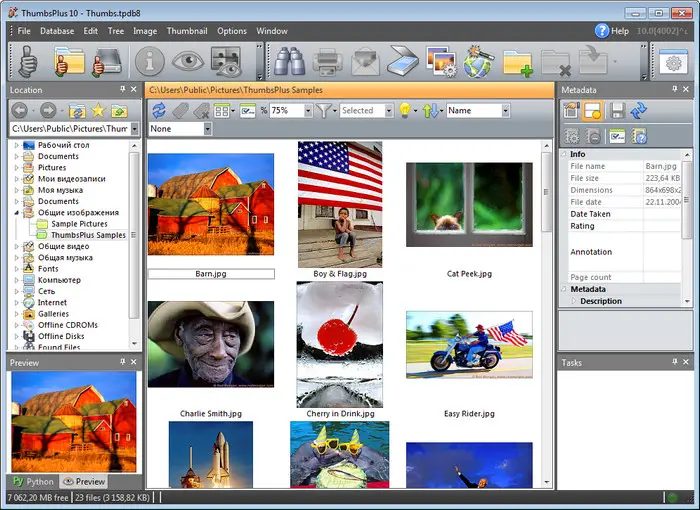The width and height of the screenshot is (700, 510).
Task: Close the Location panel
Action: point(133,89)
